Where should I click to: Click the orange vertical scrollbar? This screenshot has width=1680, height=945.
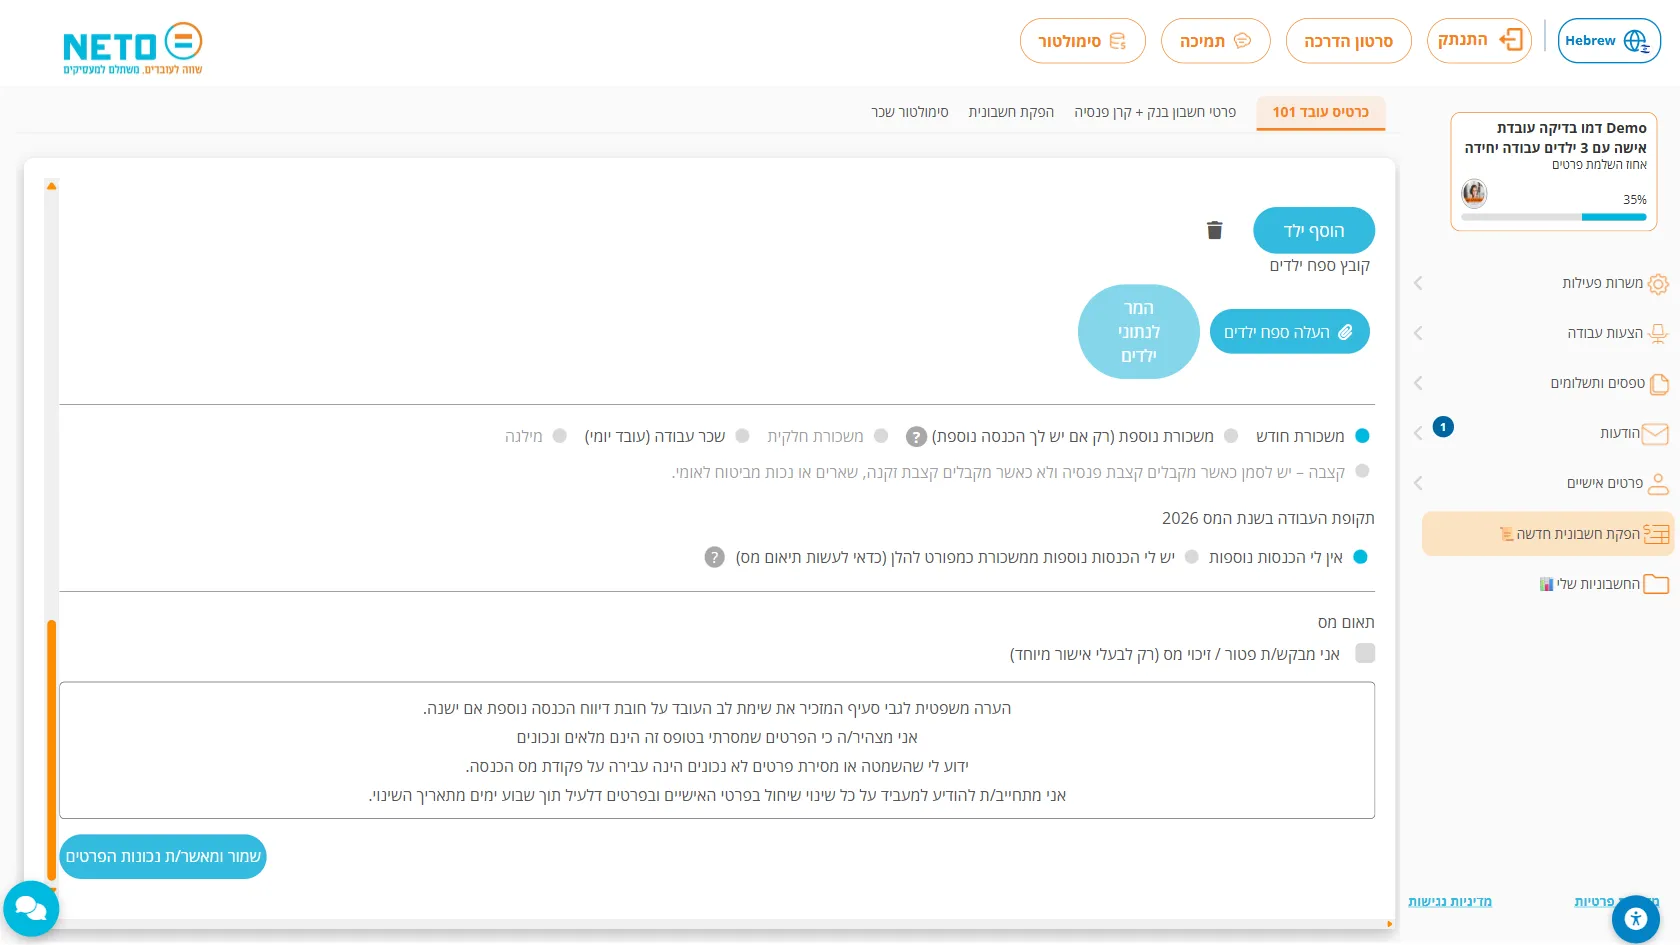pos(51,750)
